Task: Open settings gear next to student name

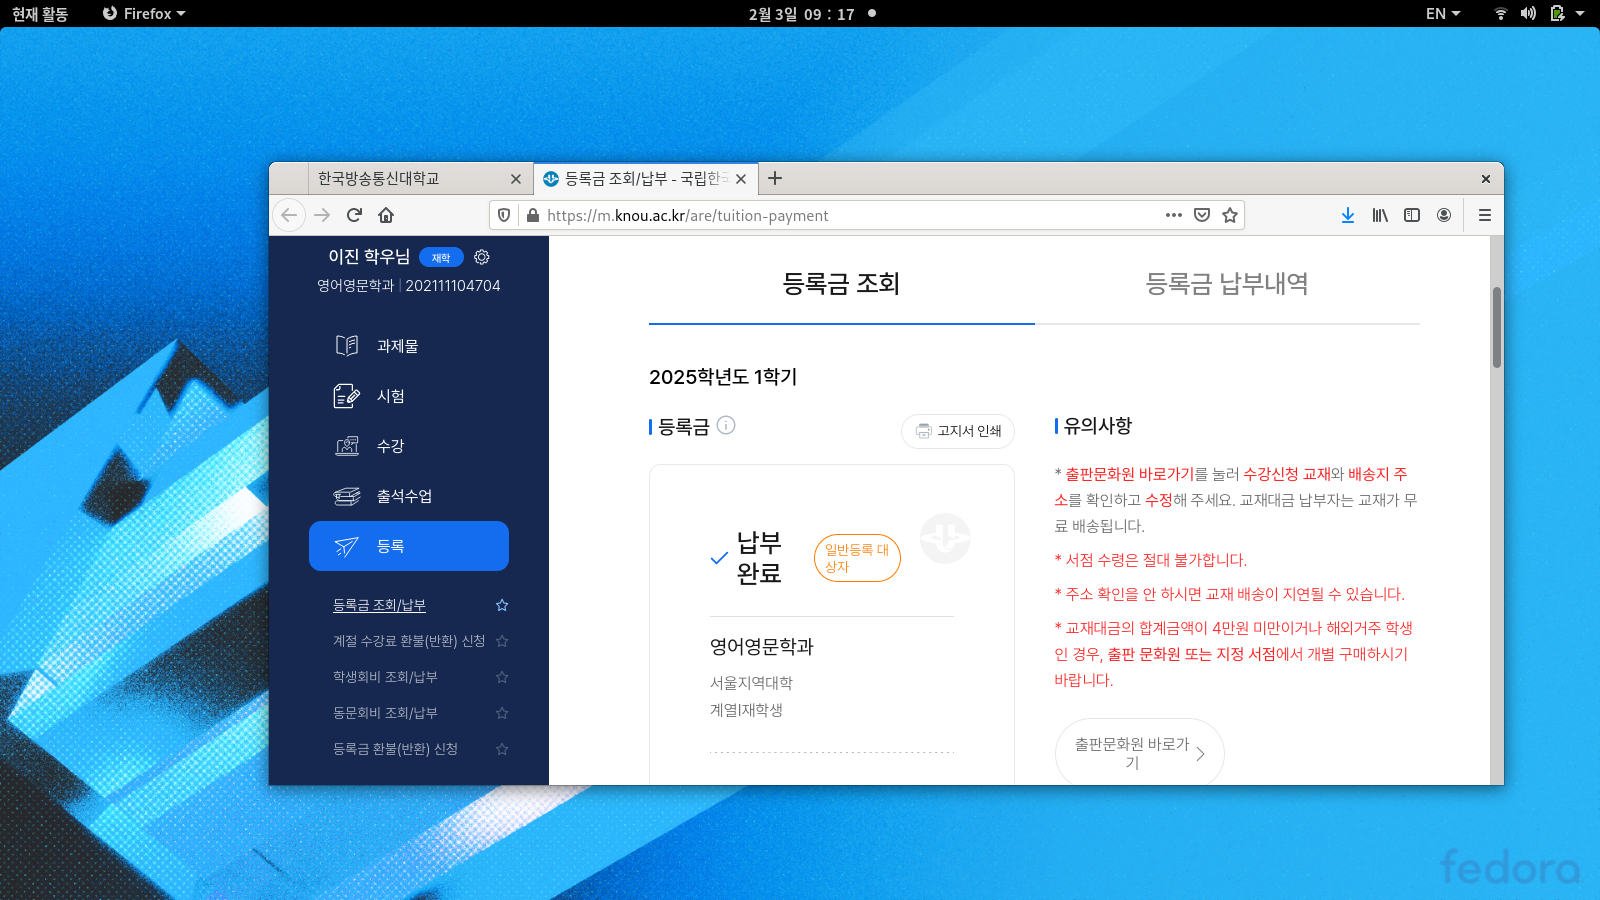Action: point(482,257)
